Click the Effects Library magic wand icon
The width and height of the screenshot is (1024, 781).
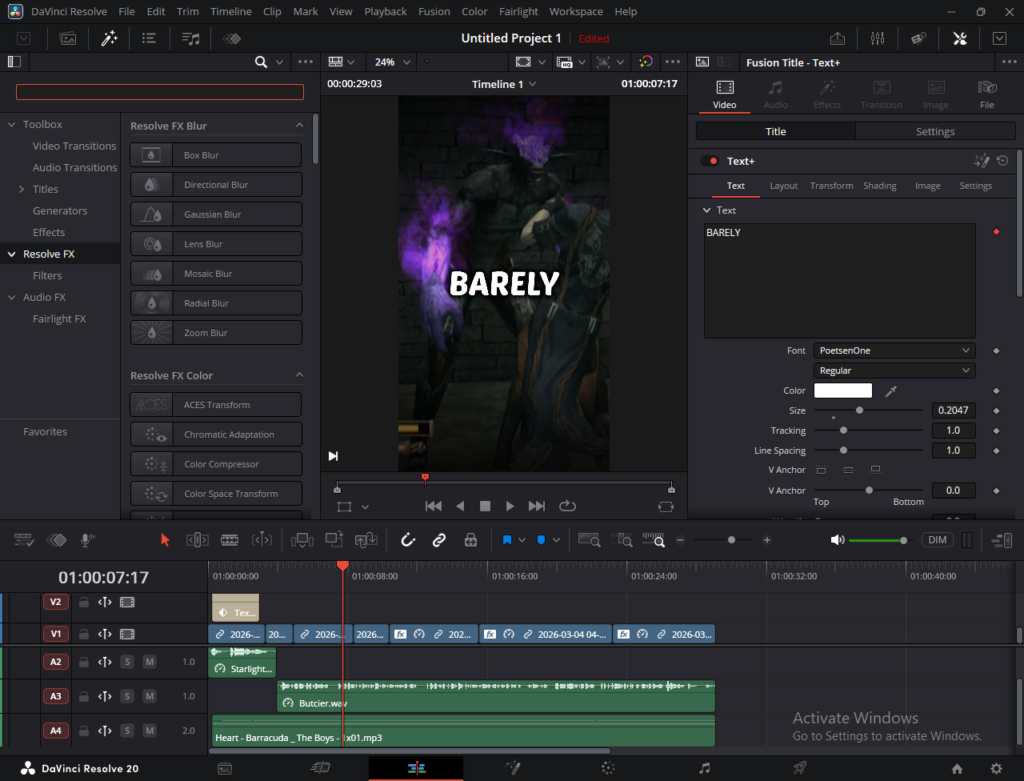pyautogui.click(x=108, y=39)
